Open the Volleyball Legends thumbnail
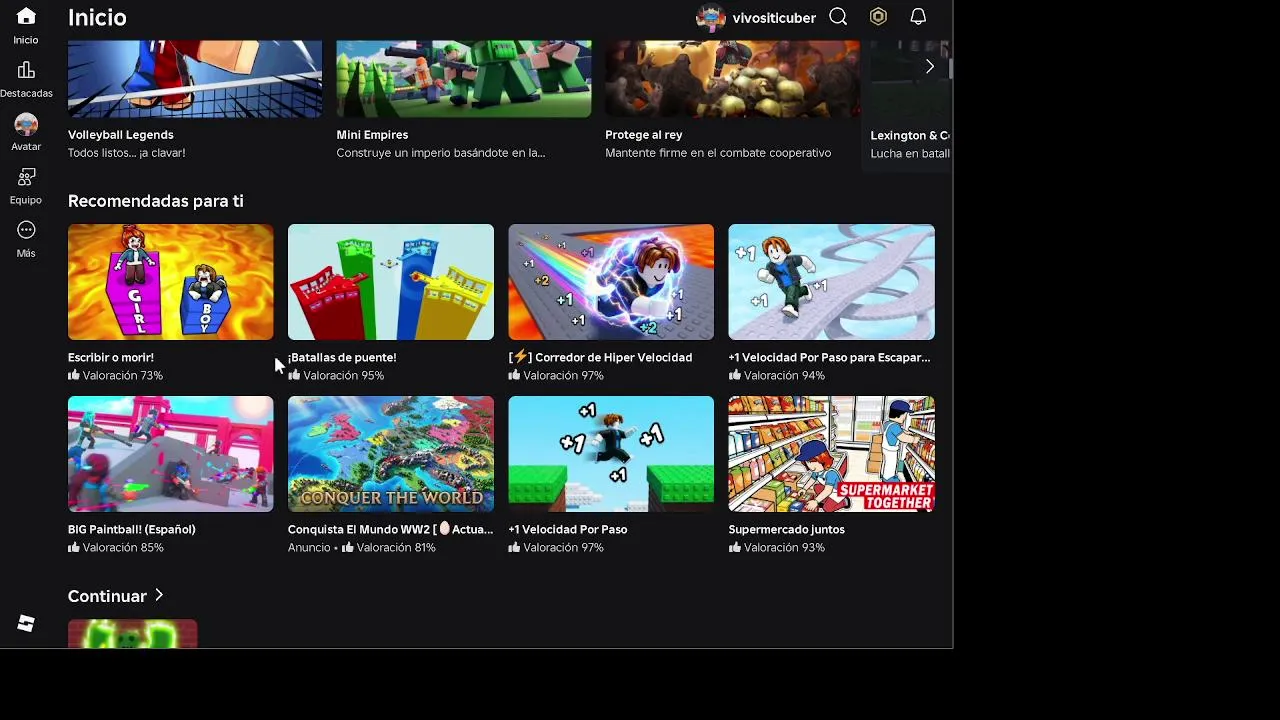The height and width of the screenshot is (720, 1280). [x=195, y=79]
